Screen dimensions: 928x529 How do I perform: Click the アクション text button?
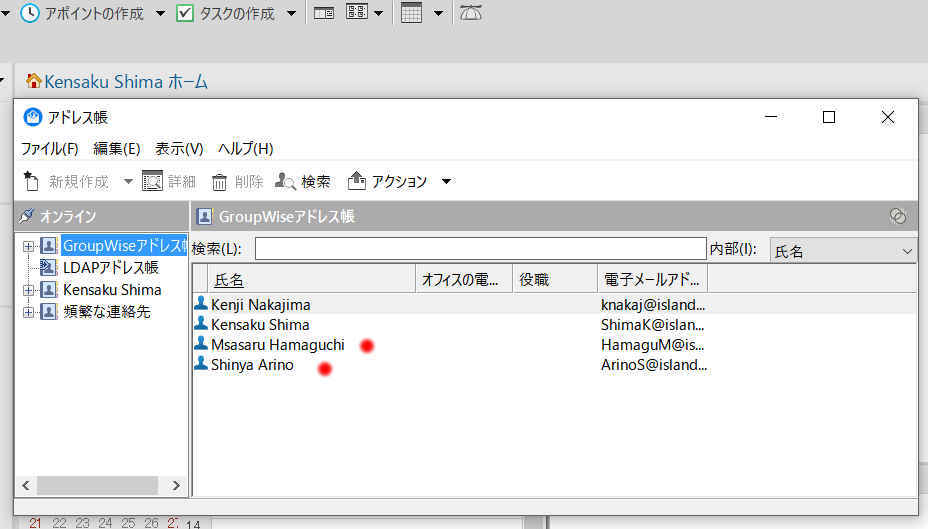click(x=399, y=182)
